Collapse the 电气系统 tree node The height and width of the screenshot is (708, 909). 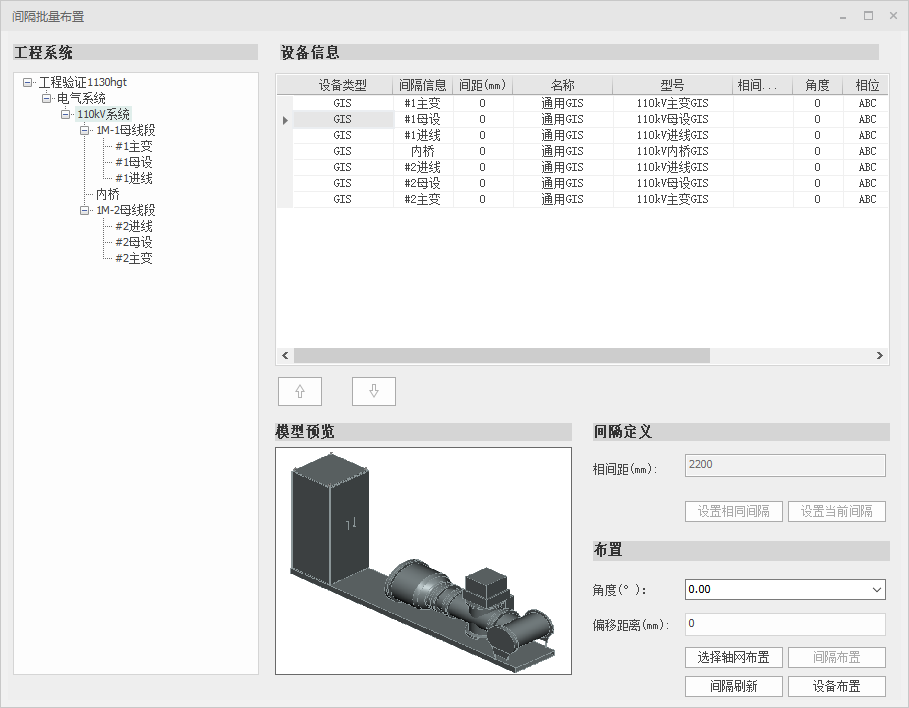click(46, 98)
